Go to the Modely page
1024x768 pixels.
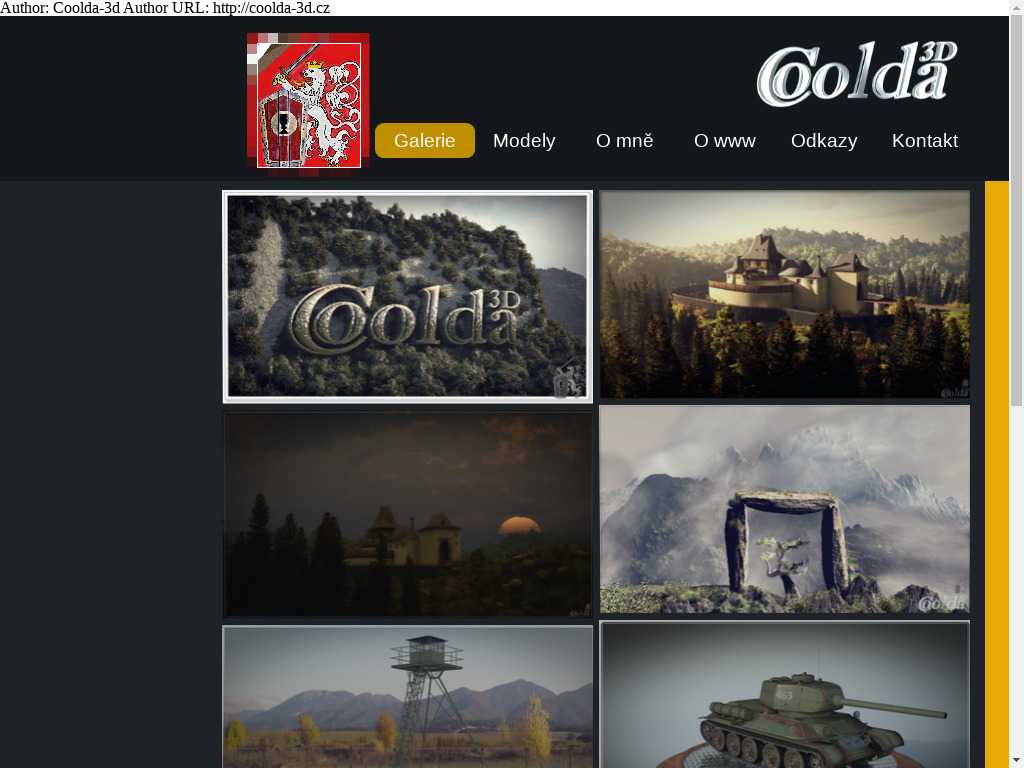click(x=524, y=141)
